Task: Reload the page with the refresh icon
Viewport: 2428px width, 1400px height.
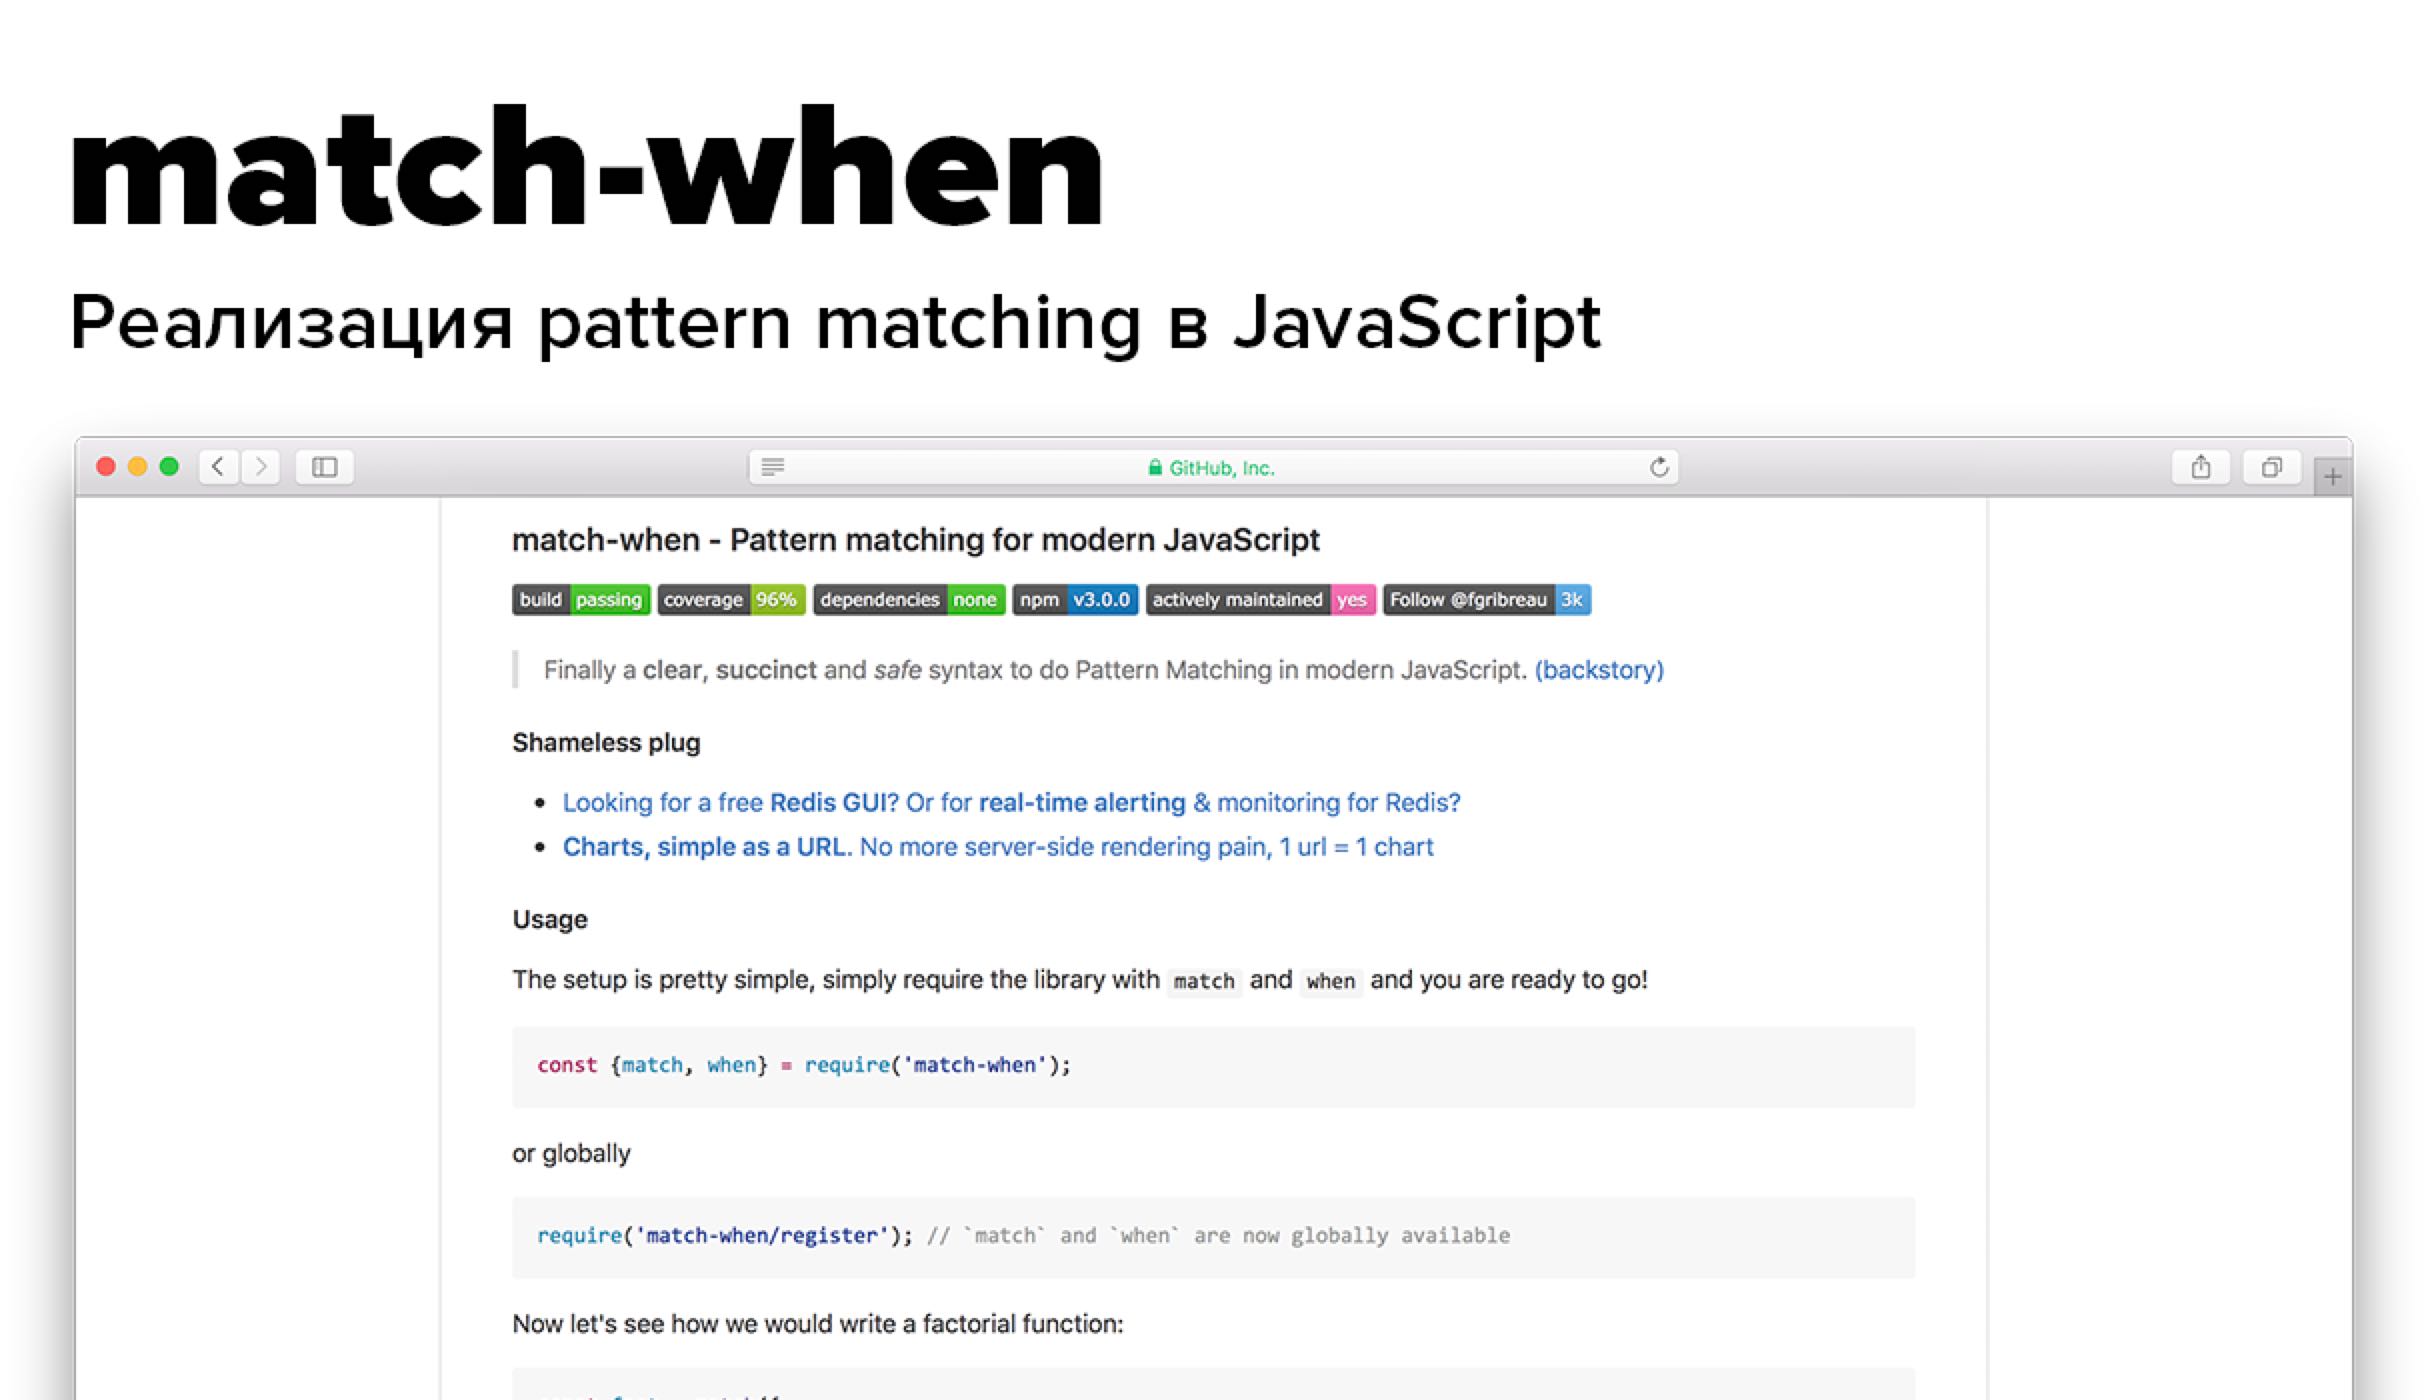Action: pos(1659,467)
